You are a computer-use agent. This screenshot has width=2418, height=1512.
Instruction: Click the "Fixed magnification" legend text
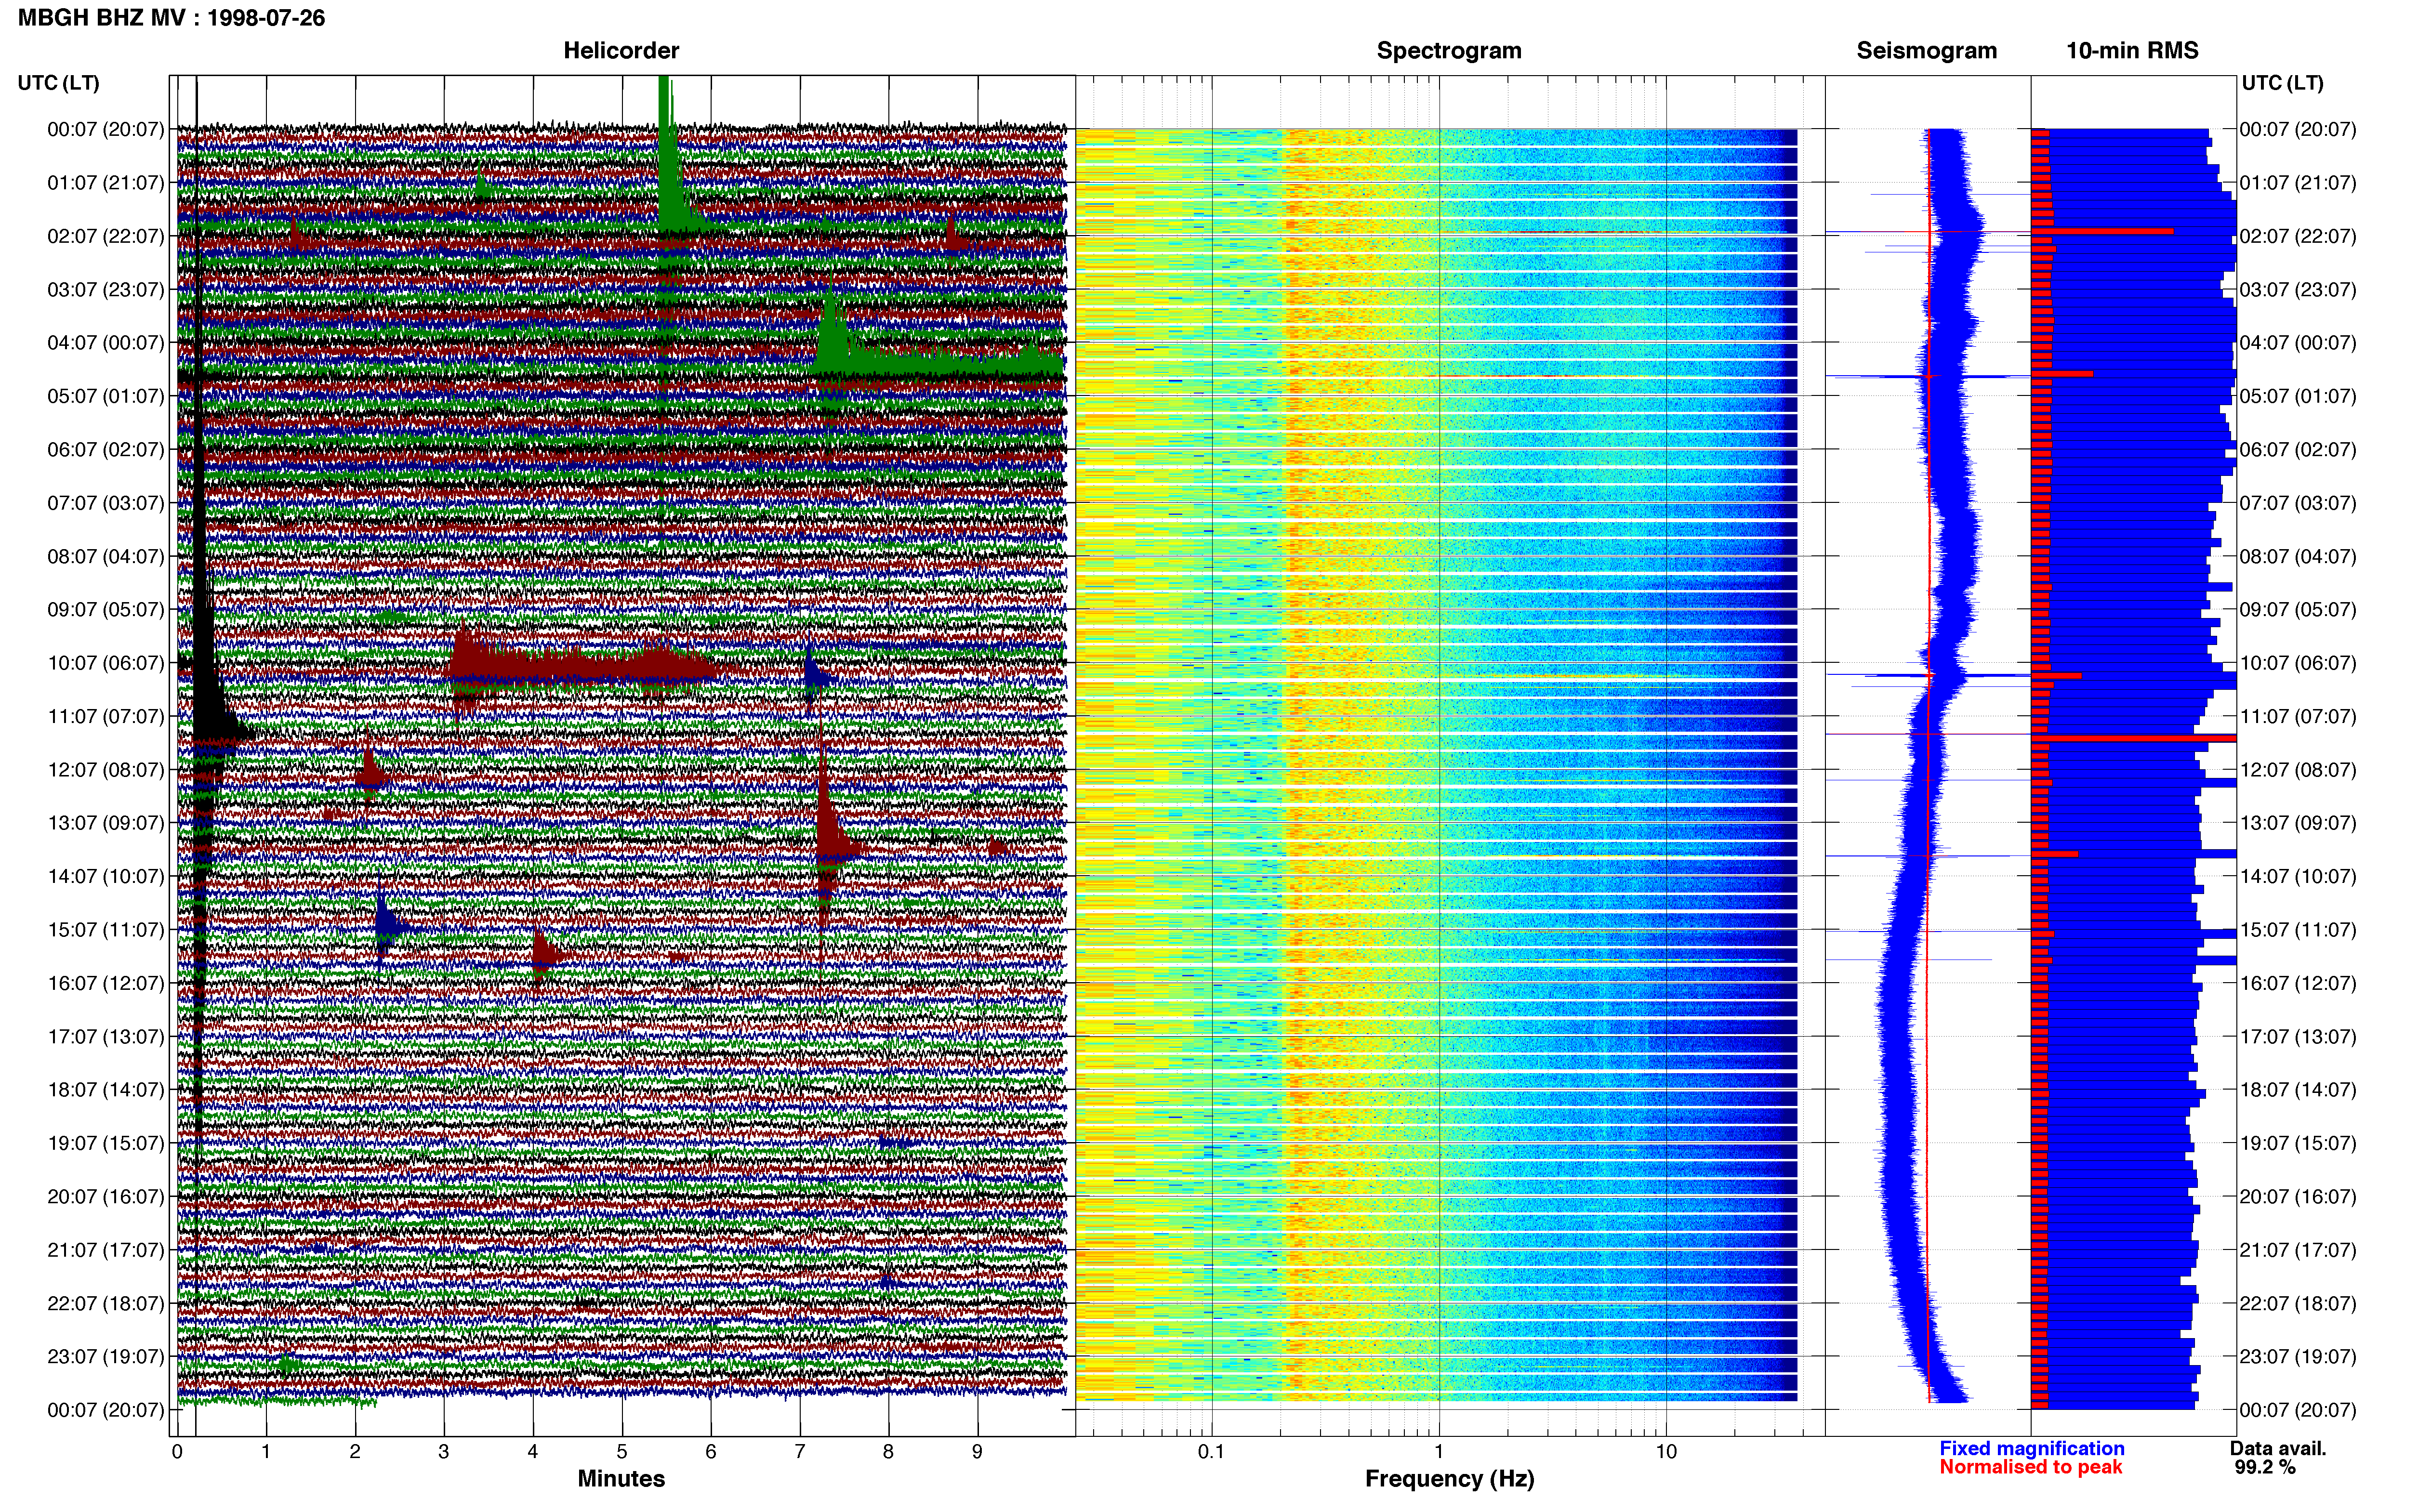click(2031, 1448)
